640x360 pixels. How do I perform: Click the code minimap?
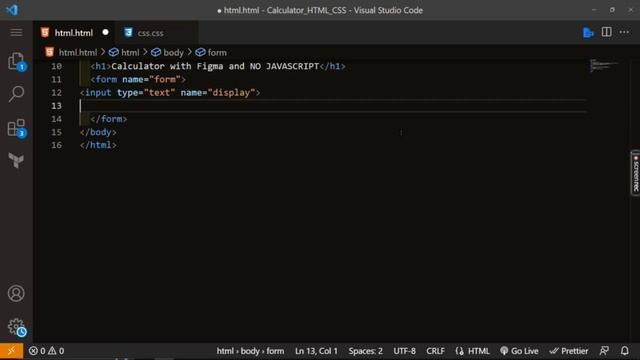(x=604, y=65)
